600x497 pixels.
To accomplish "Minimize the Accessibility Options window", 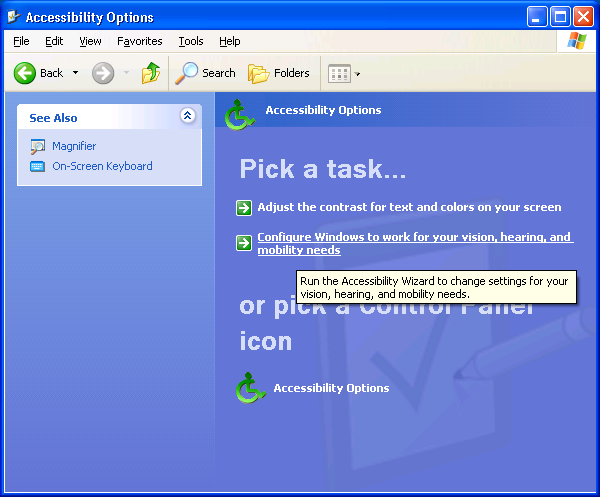I will coord(537,17).
